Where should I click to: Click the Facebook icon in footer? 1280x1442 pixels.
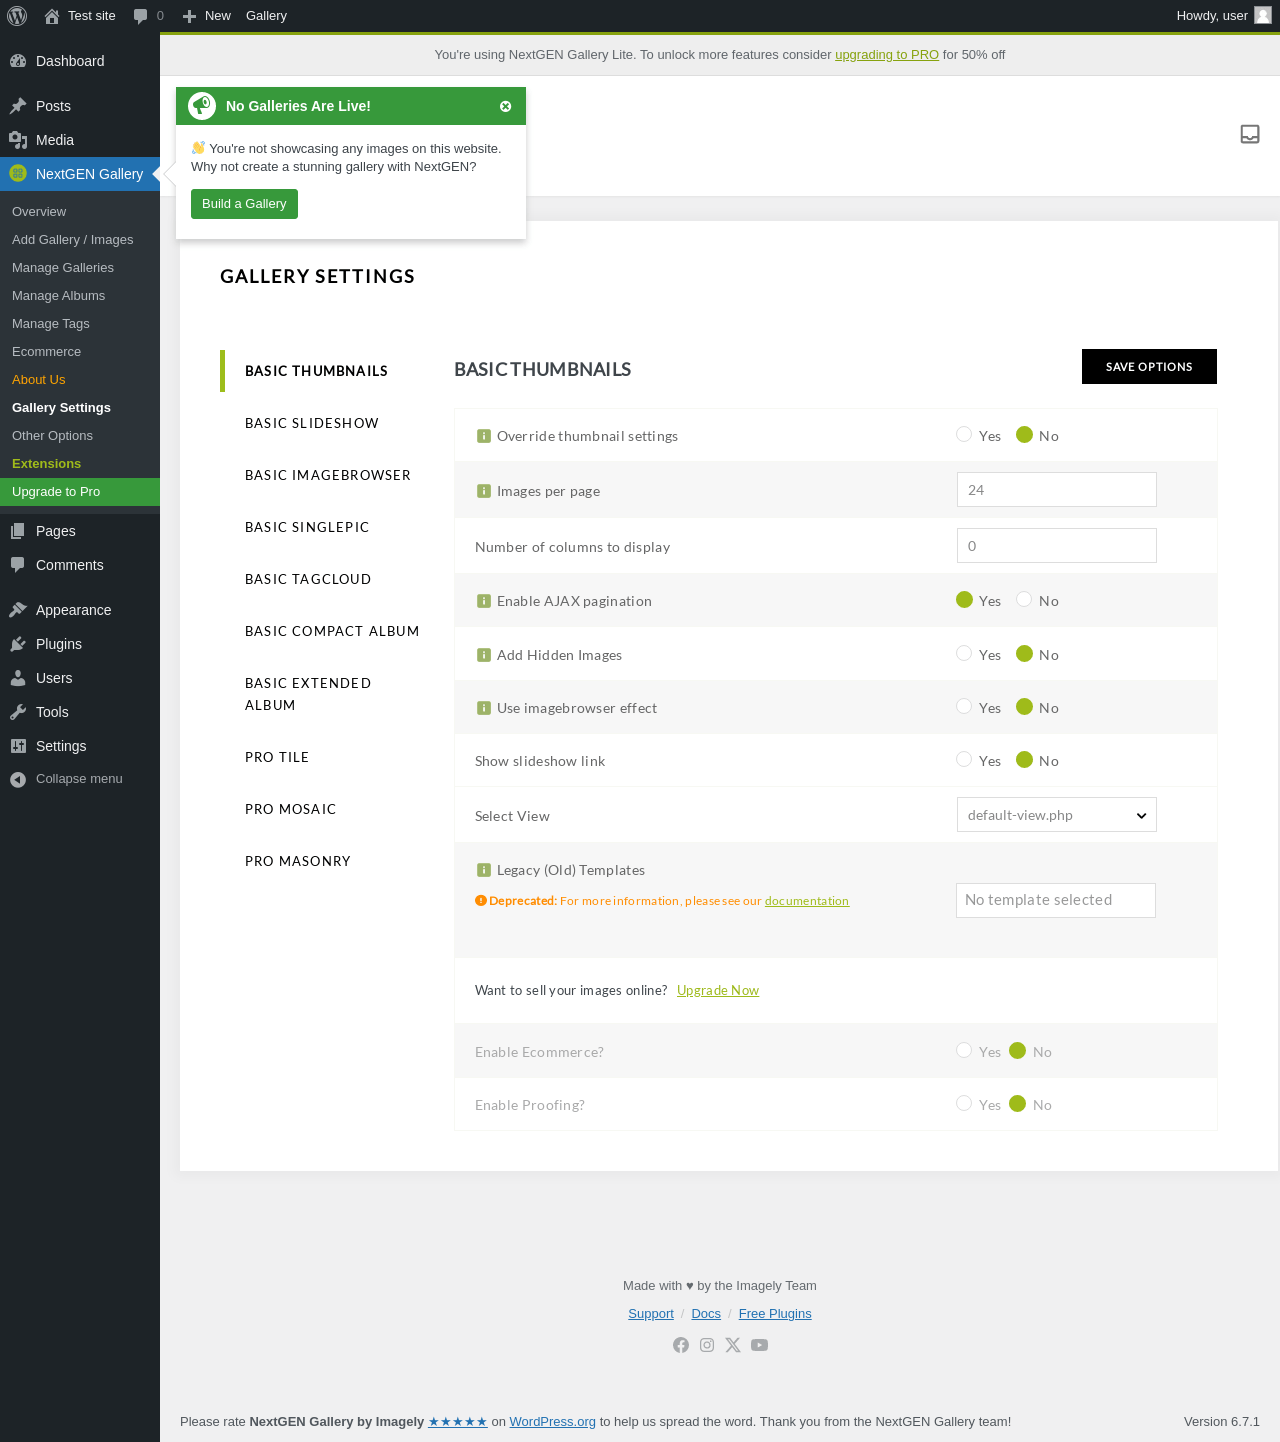[x=681, y=1345]
